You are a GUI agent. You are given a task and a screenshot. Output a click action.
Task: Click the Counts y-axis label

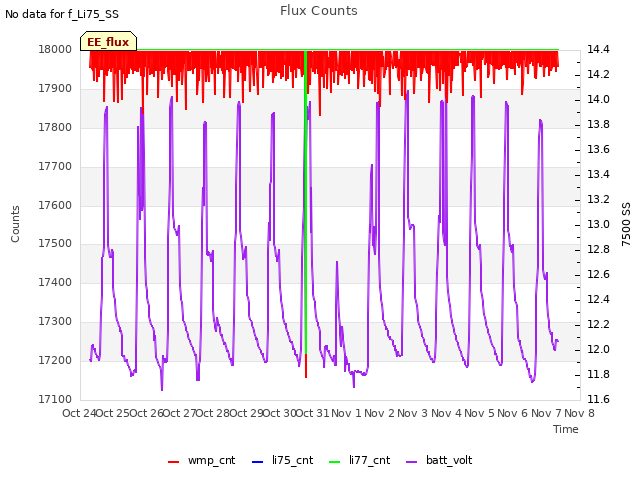[15, 224]
